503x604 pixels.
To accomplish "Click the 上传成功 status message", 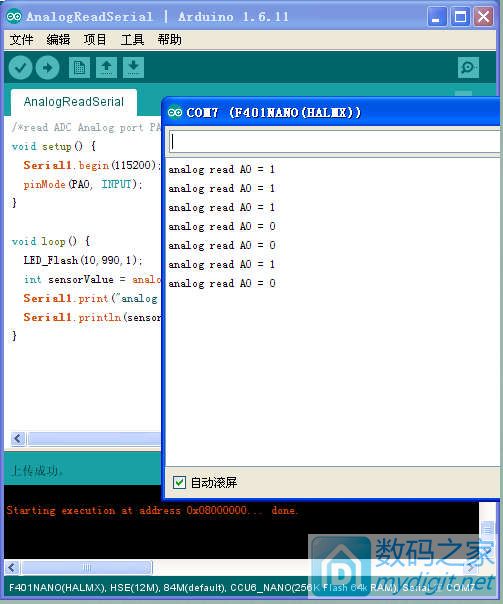I will pos(37,471).
